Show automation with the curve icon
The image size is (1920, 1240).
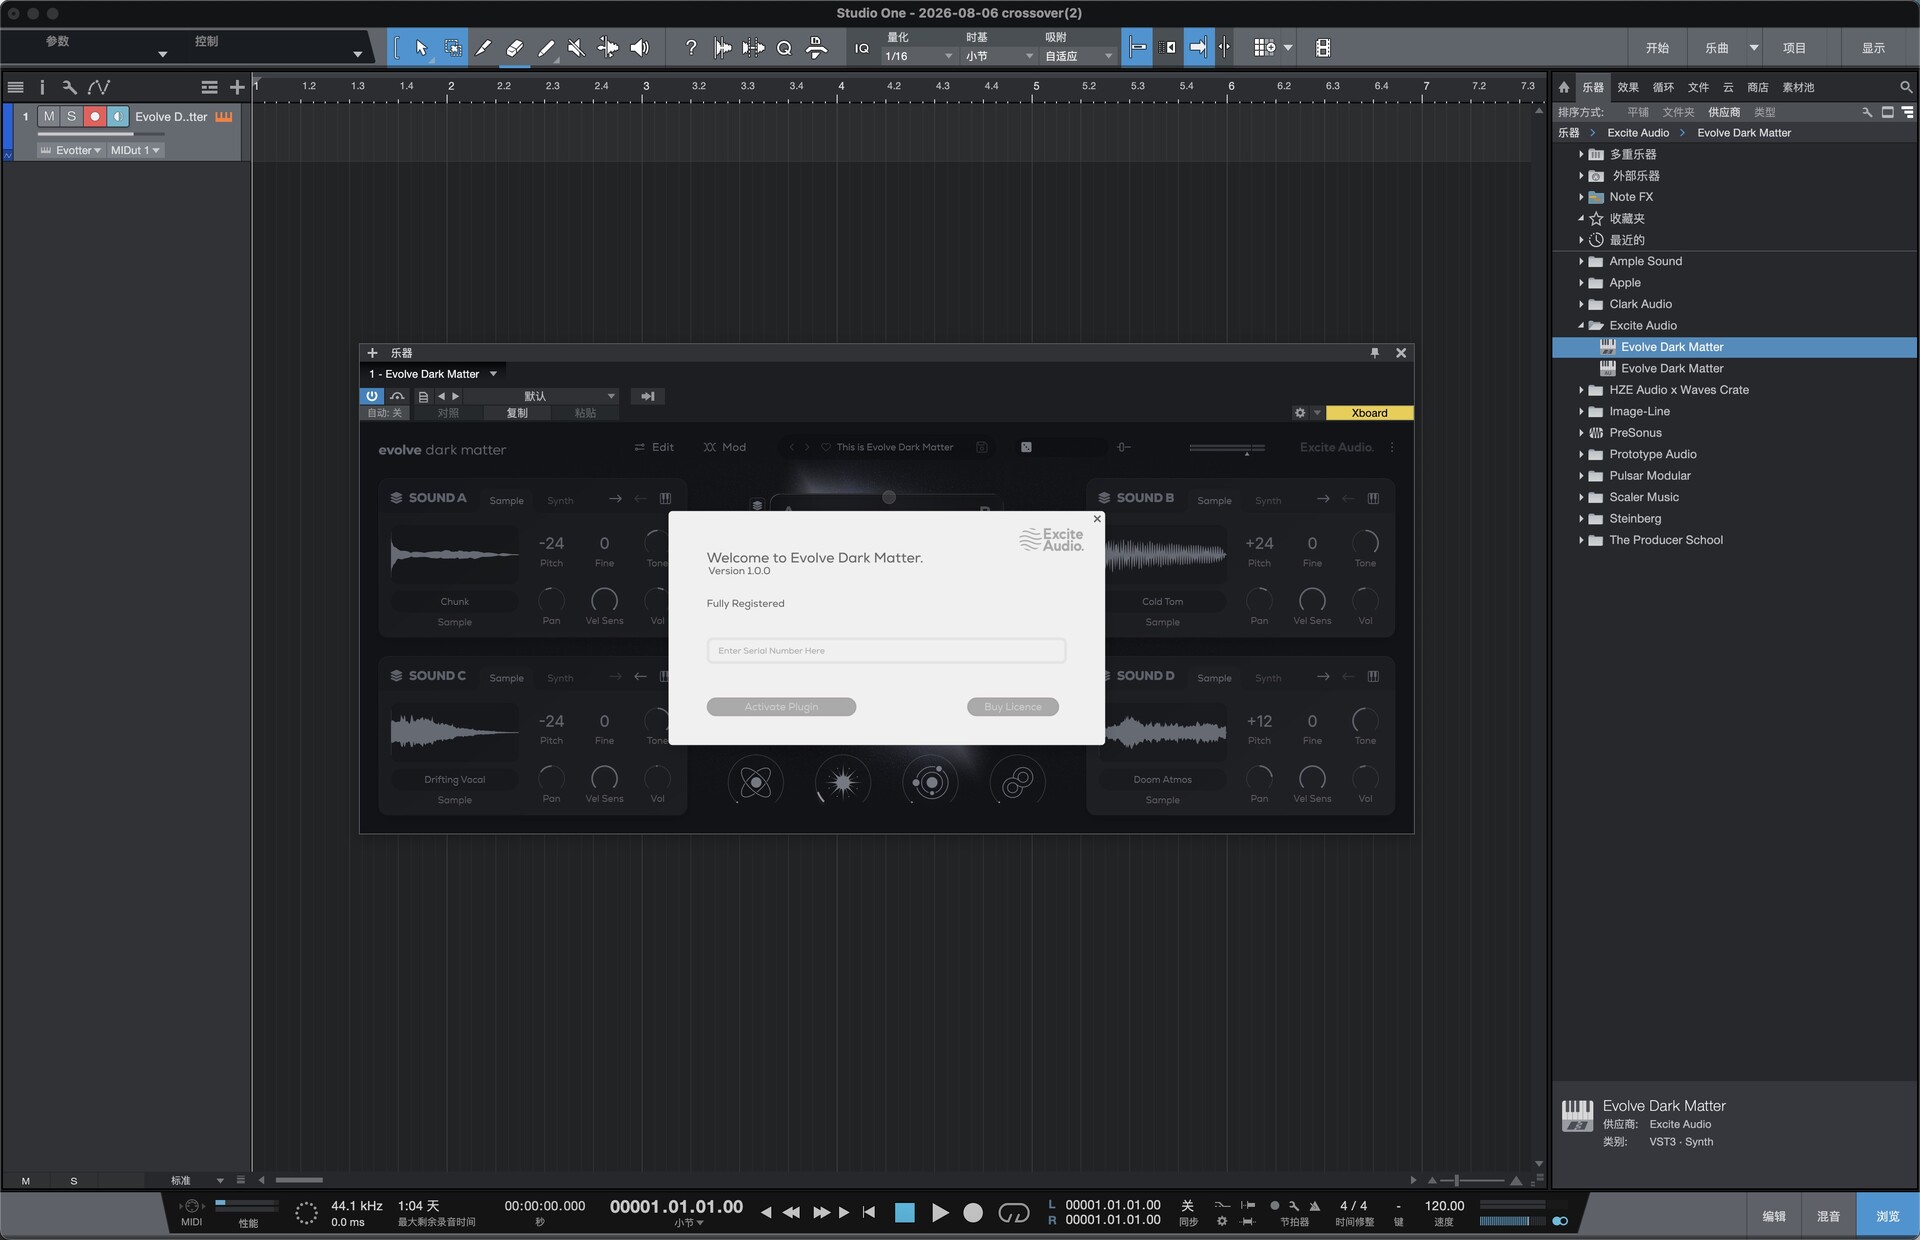tap(99, 87)
